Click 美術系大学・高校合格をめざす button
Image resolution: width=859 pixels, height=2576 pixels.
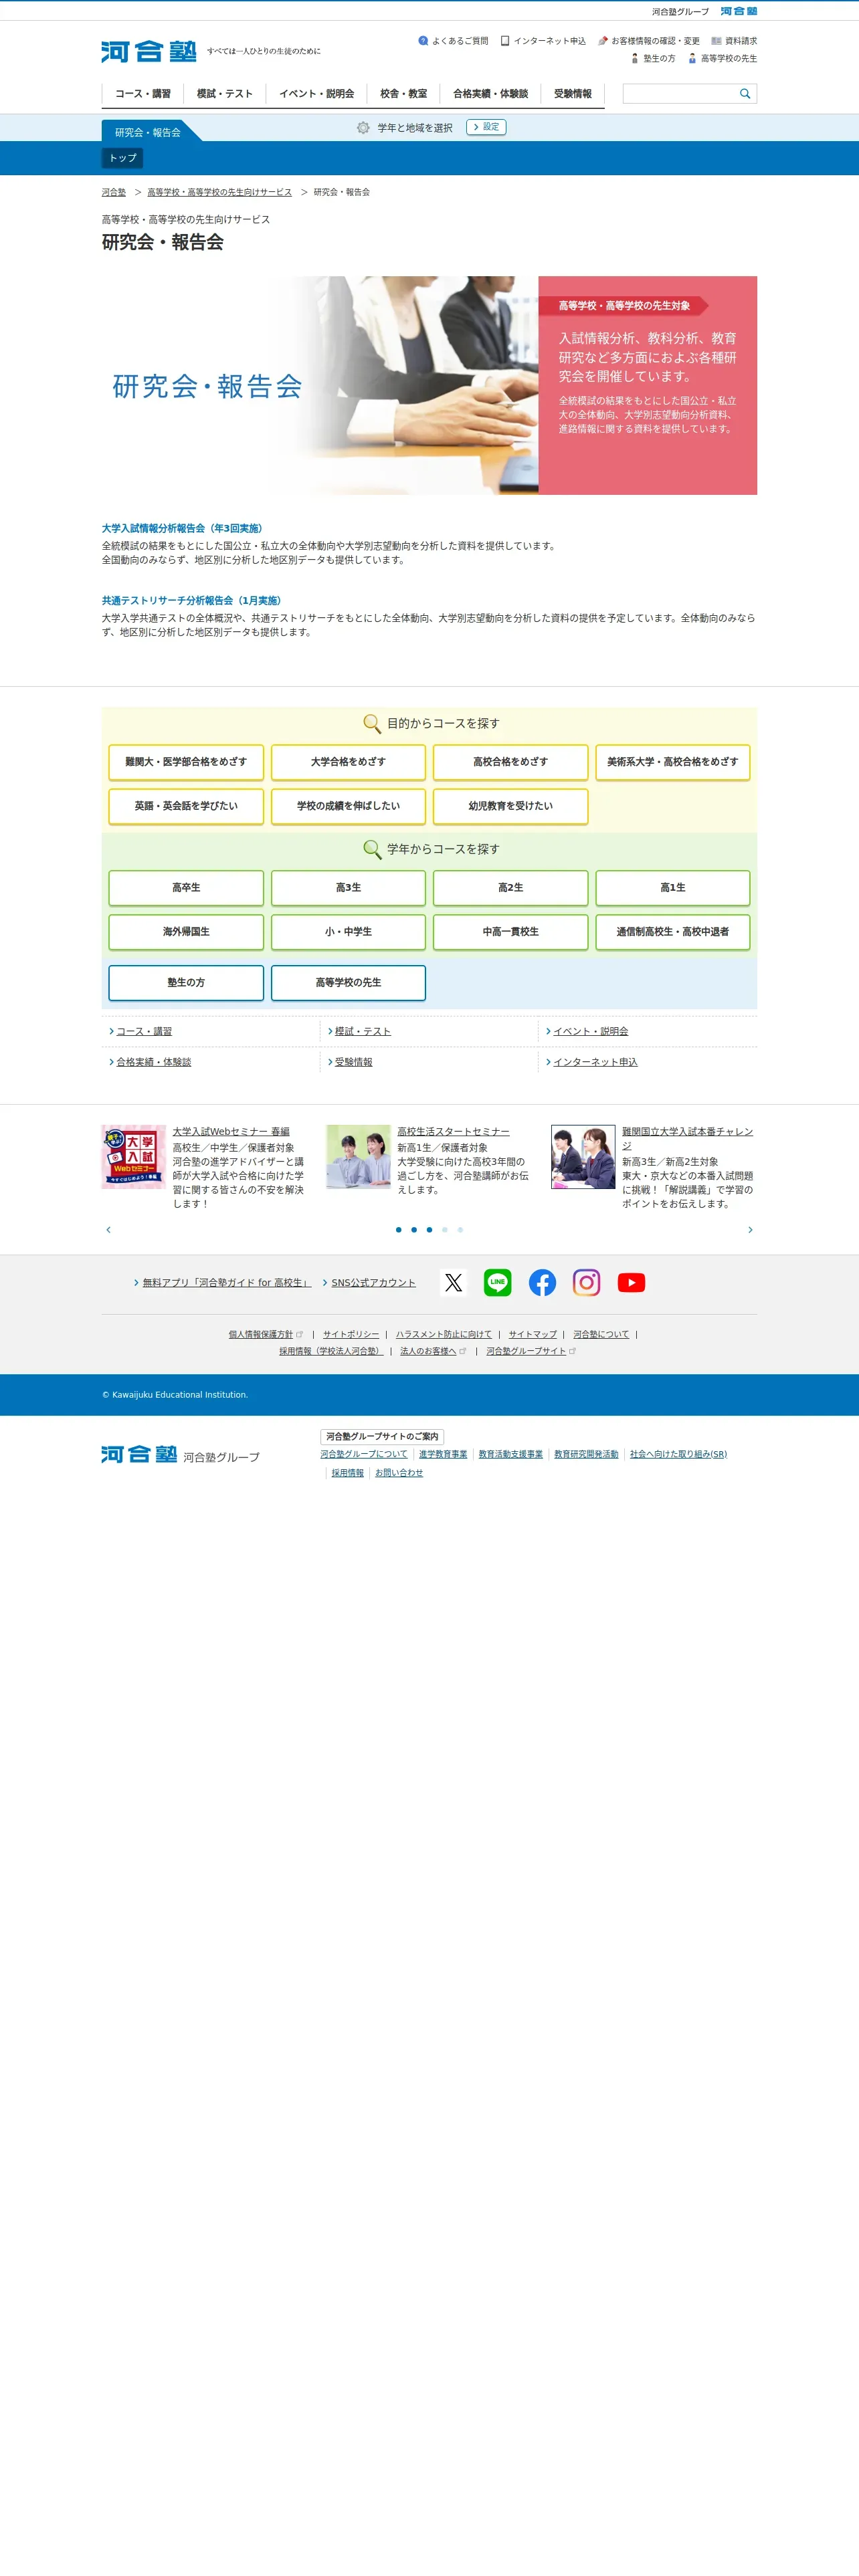673,762
